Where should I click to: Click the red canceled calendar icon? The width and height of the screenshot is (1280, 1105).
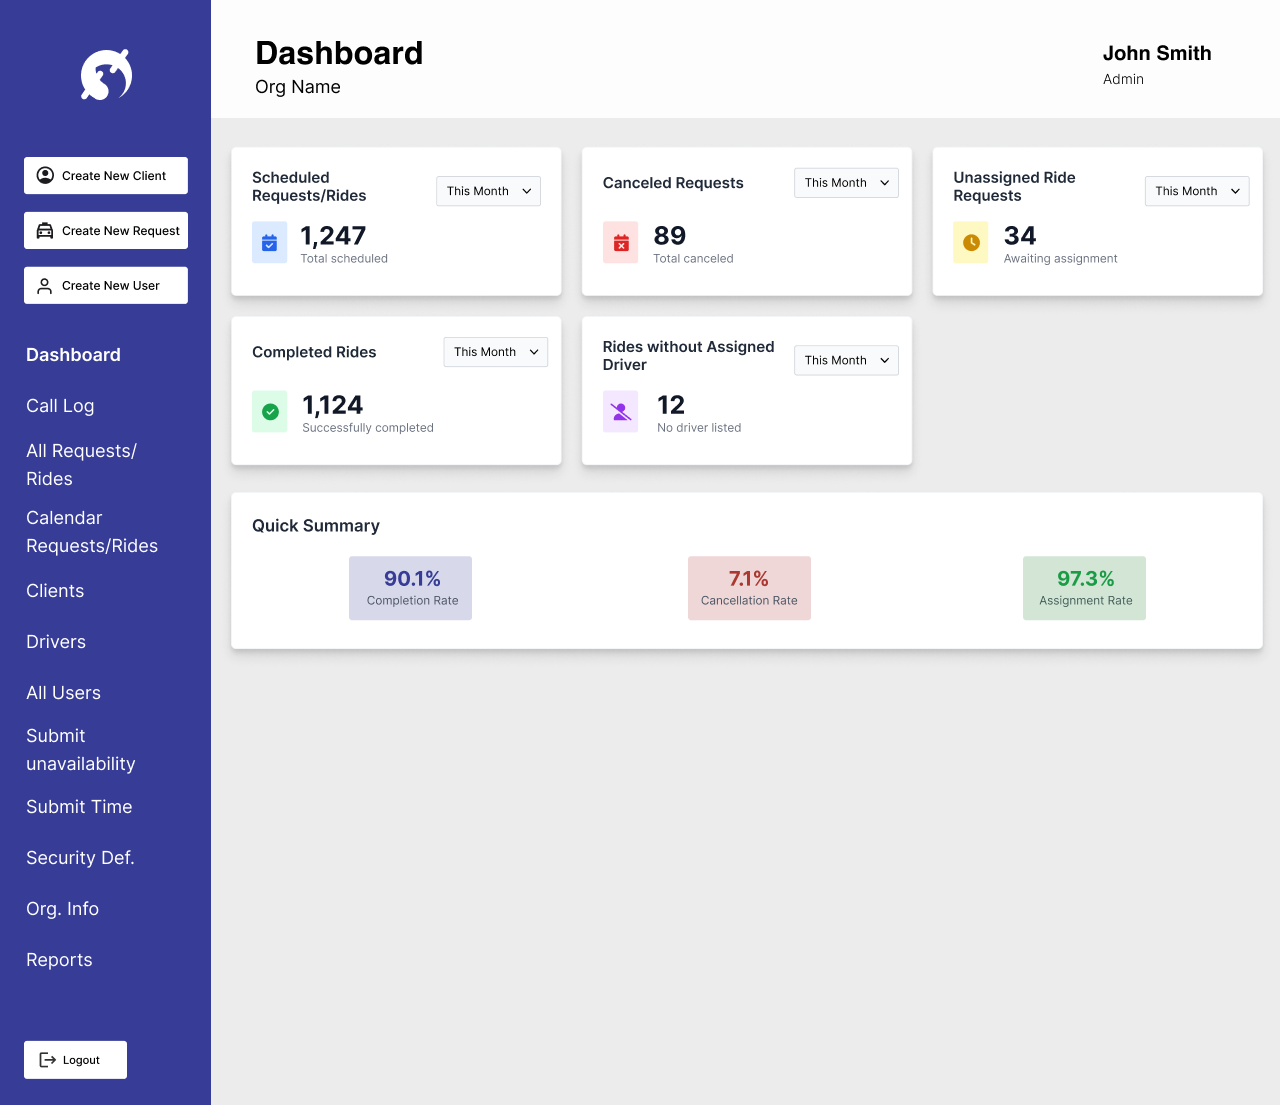click(x=620, y=243)
